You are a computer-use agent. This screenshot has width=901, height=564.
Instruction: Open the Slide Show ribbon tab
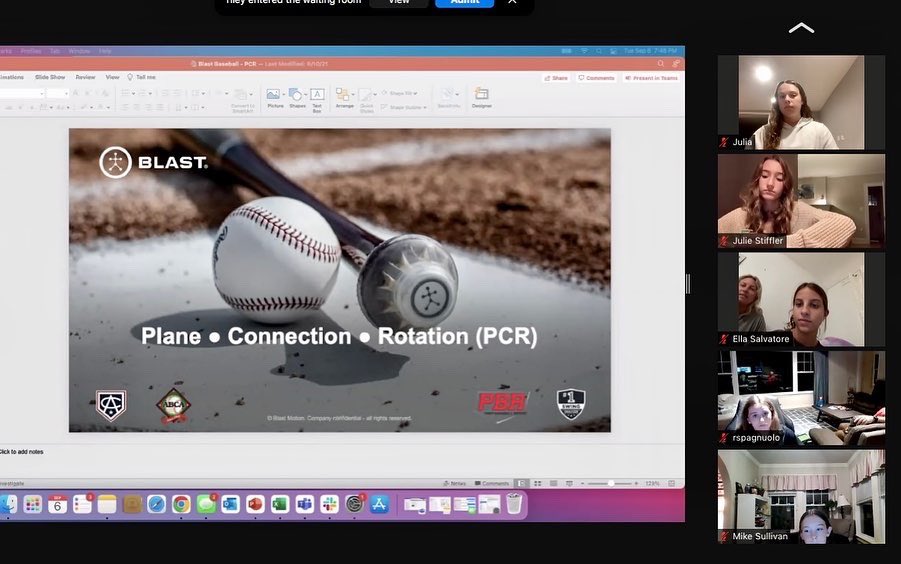point(50,77)
